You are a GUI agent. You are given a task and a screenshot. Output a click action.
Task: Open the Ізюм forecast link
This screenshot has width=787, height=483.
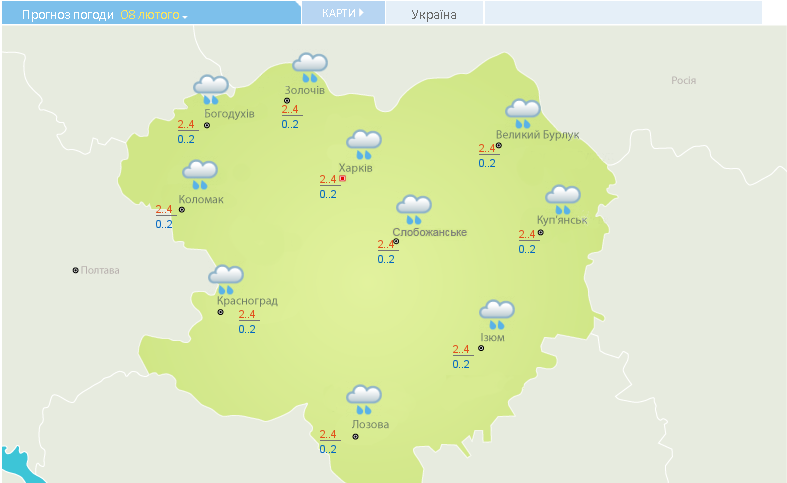point(492,337)
